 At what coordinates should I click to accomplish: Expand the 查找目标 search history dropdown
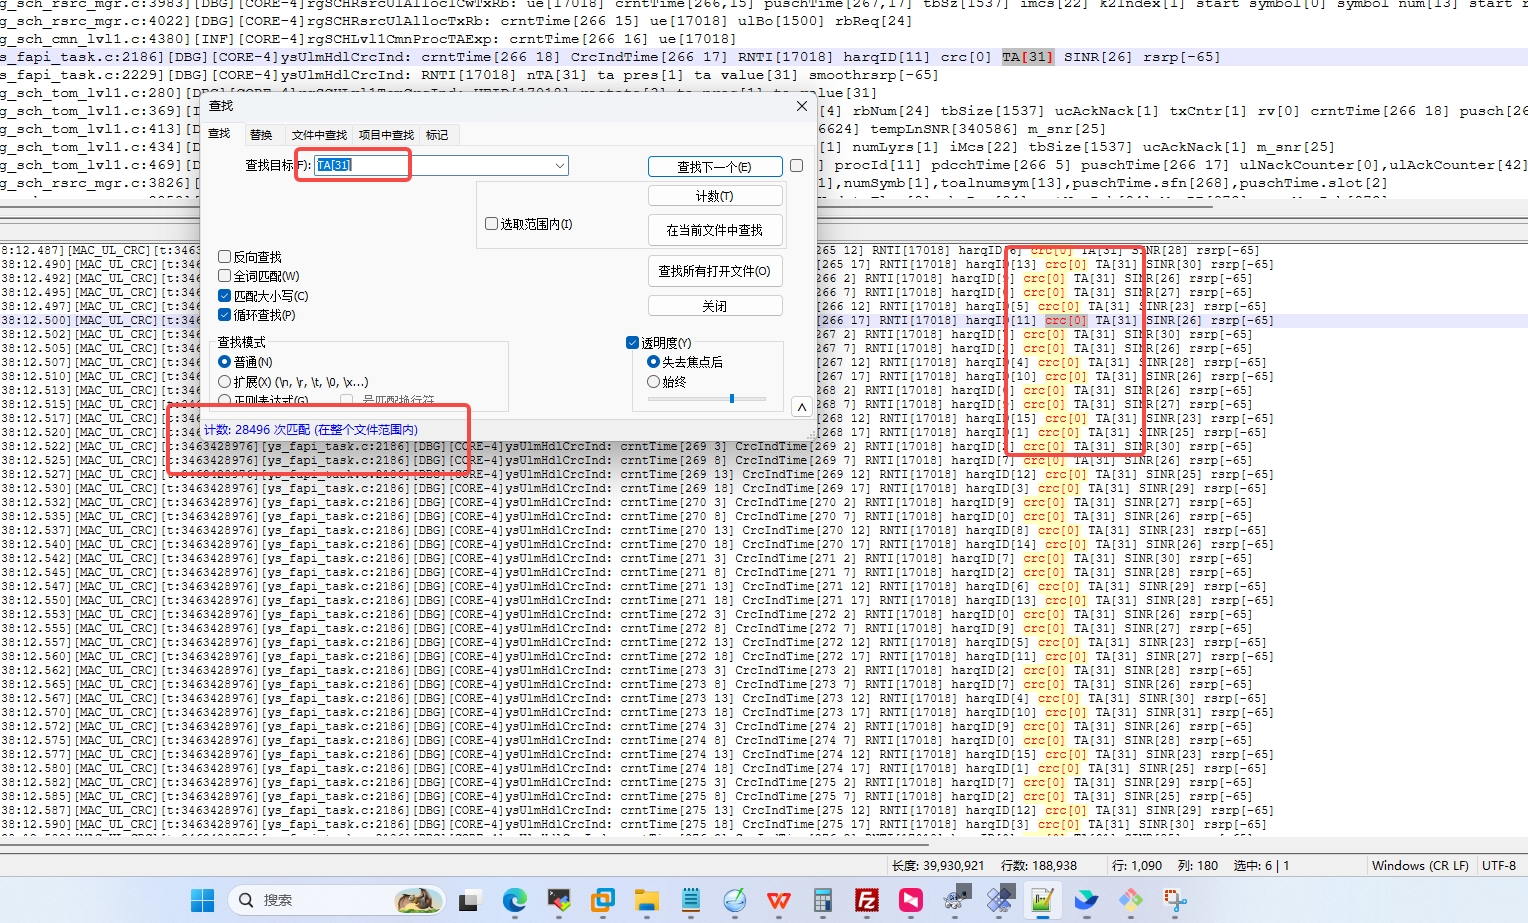(559, 165)
